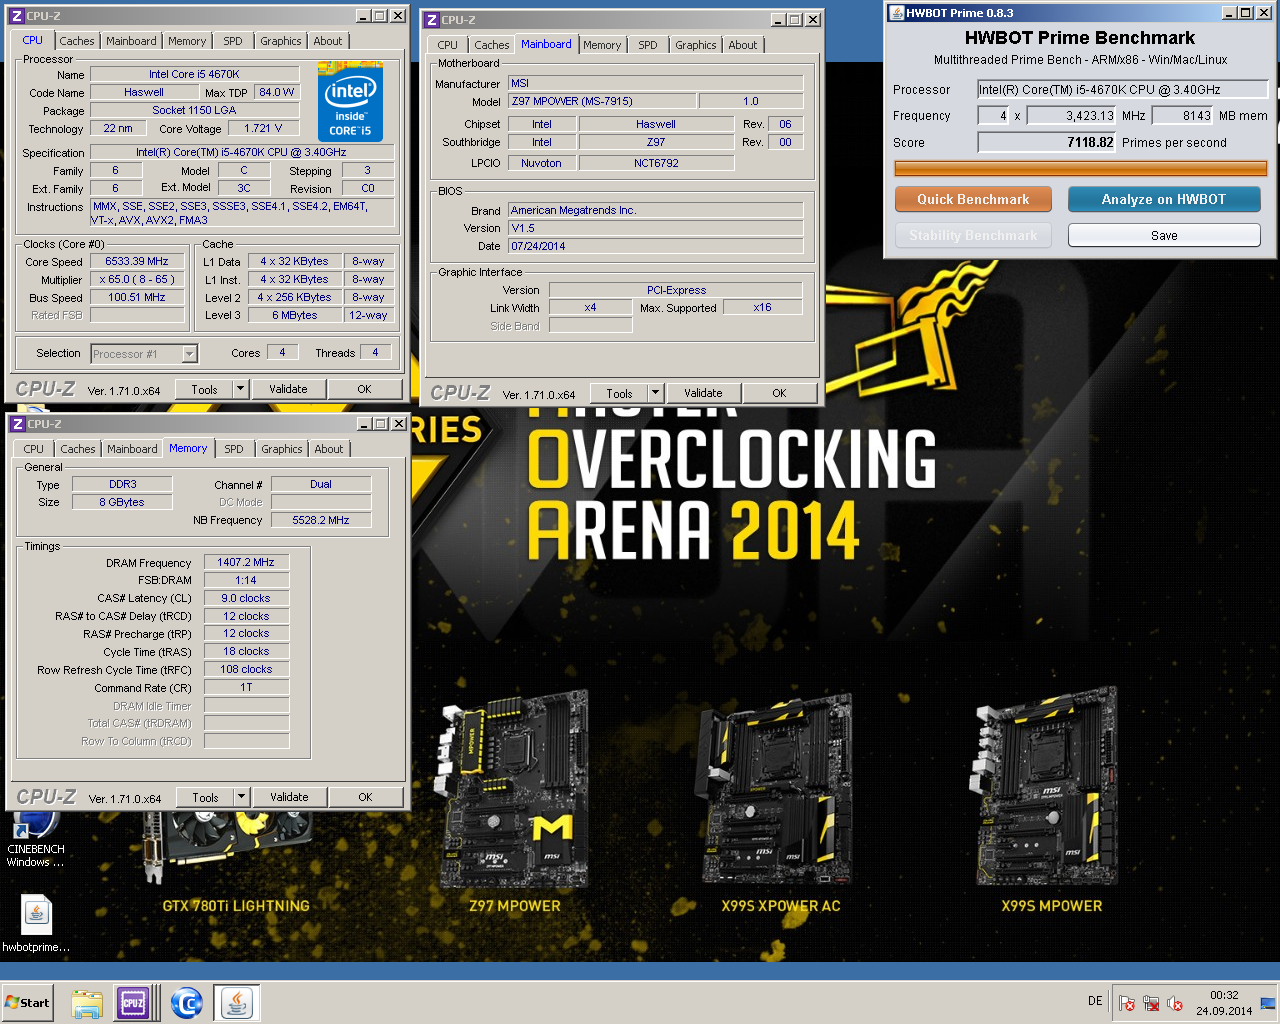1280x1024 pixels.
Task: Click Validate in the Memory window
Action: tap(289, 797)
